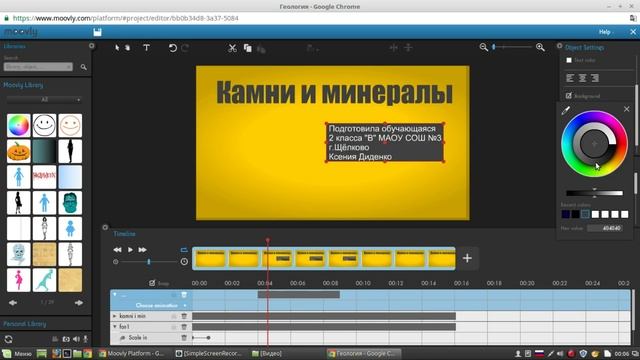Click the Hex value field 404040
640x360 pixels.
[x=605, y=228]
